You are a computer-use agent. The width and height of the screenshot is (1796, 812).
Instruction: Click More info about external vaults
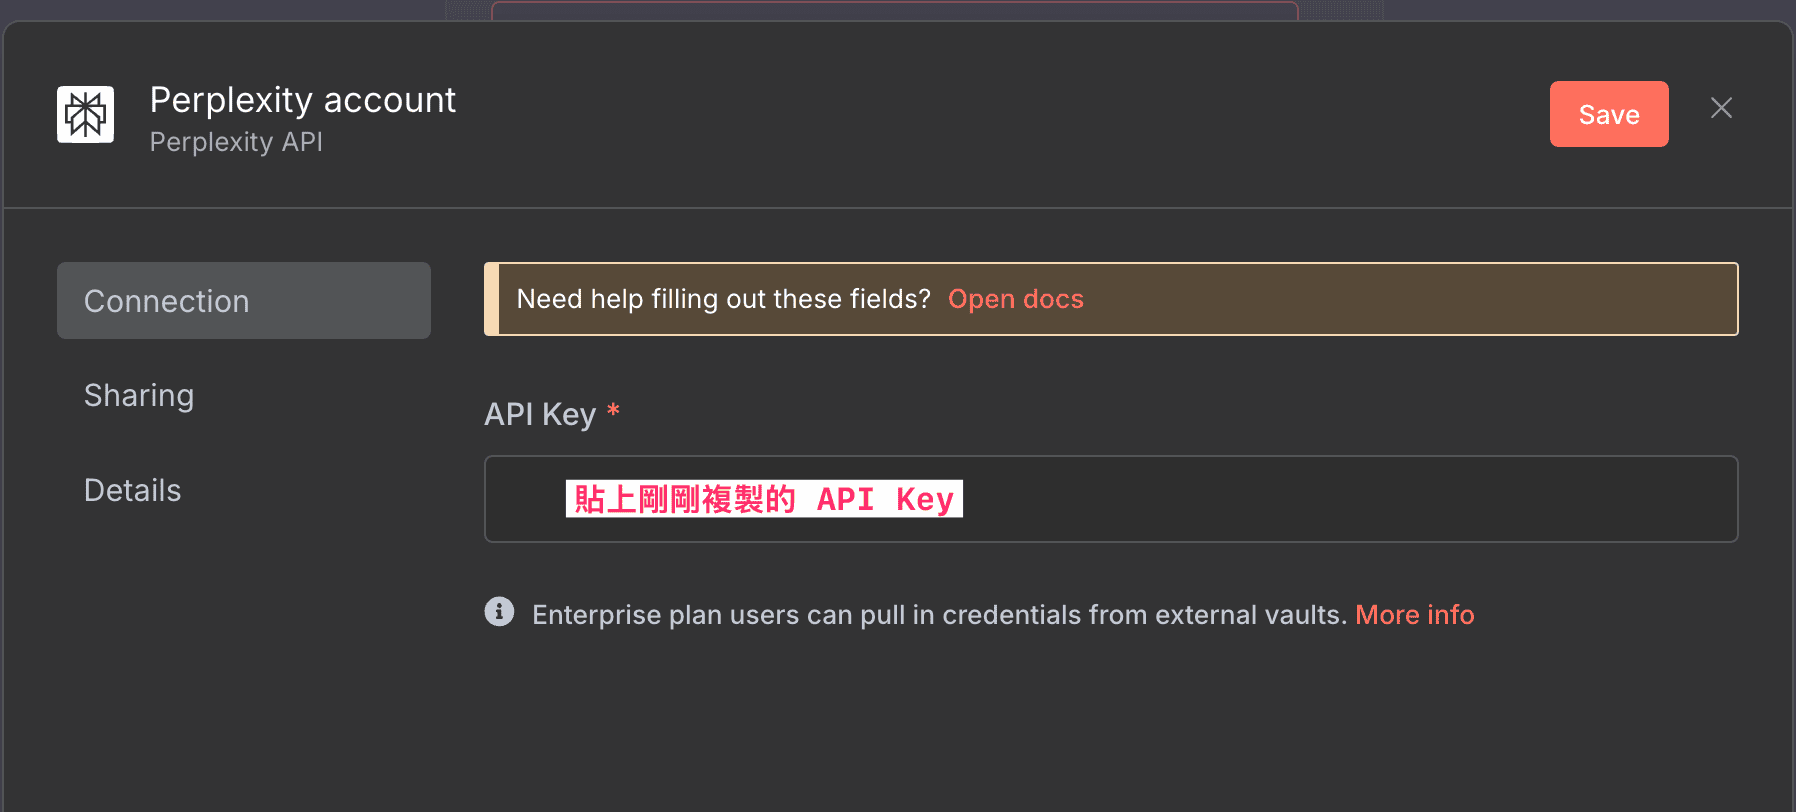point(1414,614)
